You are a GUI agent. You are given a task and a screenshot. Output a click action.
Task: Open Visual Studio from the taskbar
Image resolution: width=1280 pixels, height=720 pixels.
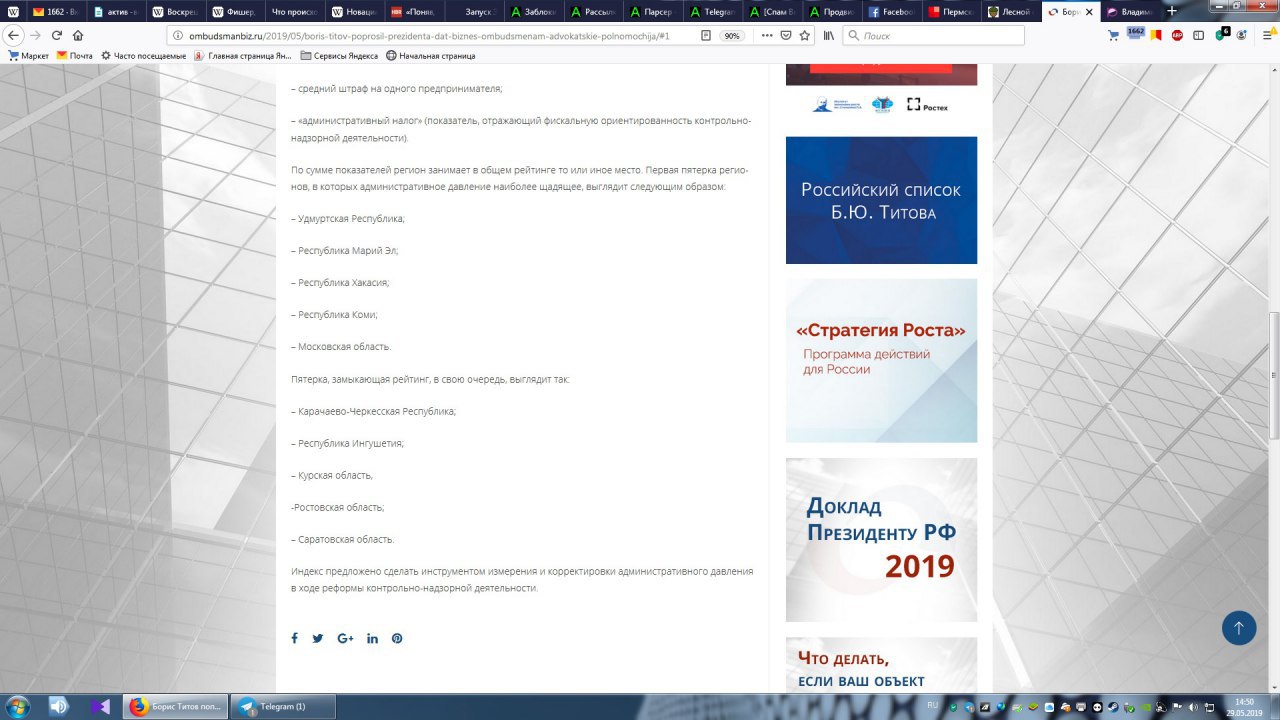point(99,706)
